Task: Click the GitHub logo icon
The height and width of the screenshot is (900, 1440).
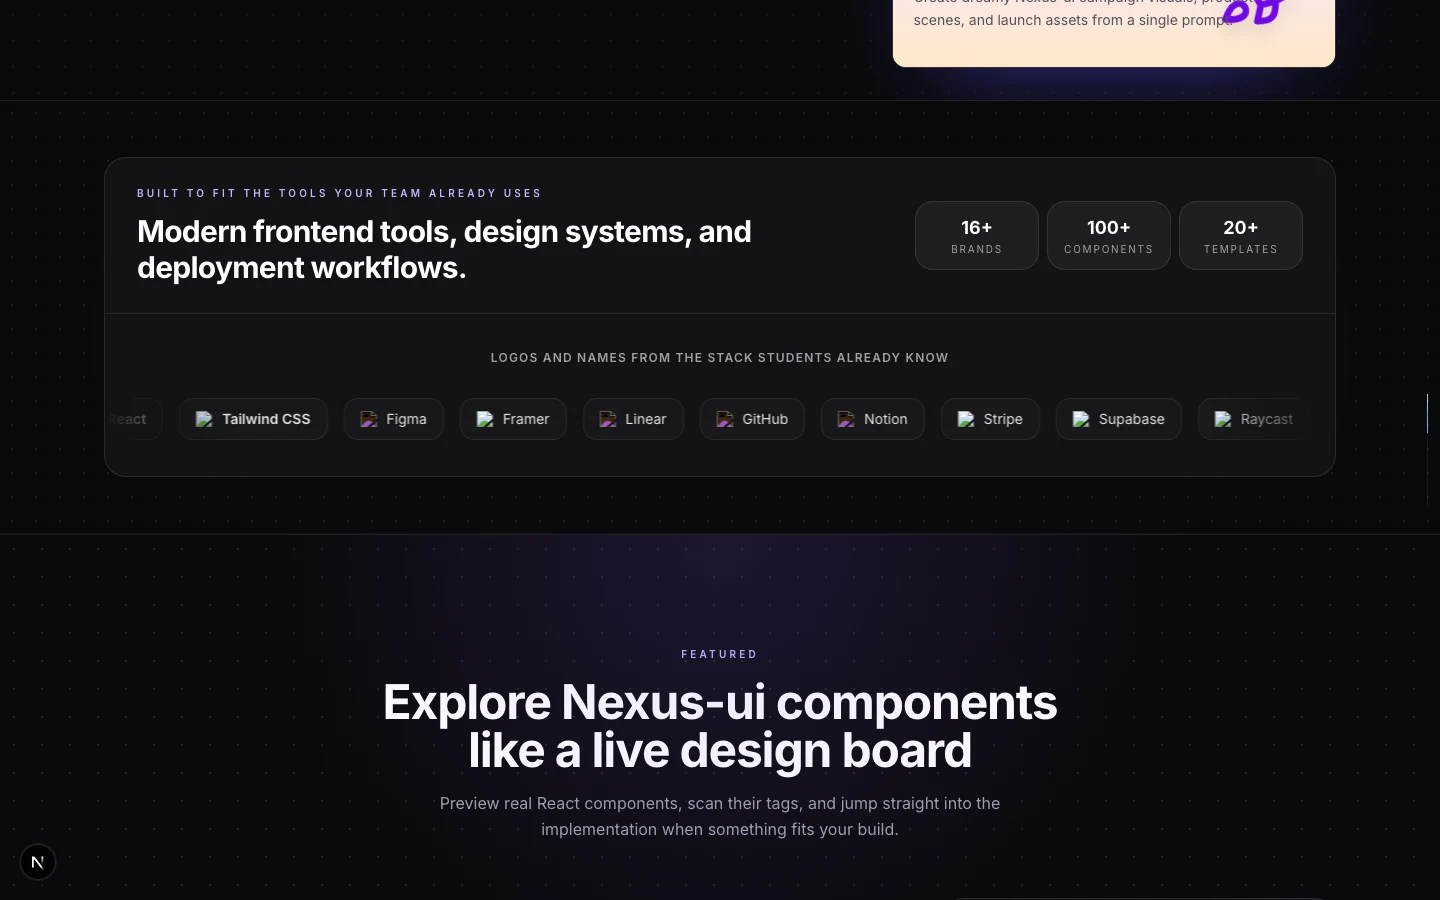Action: coord(725,419)
